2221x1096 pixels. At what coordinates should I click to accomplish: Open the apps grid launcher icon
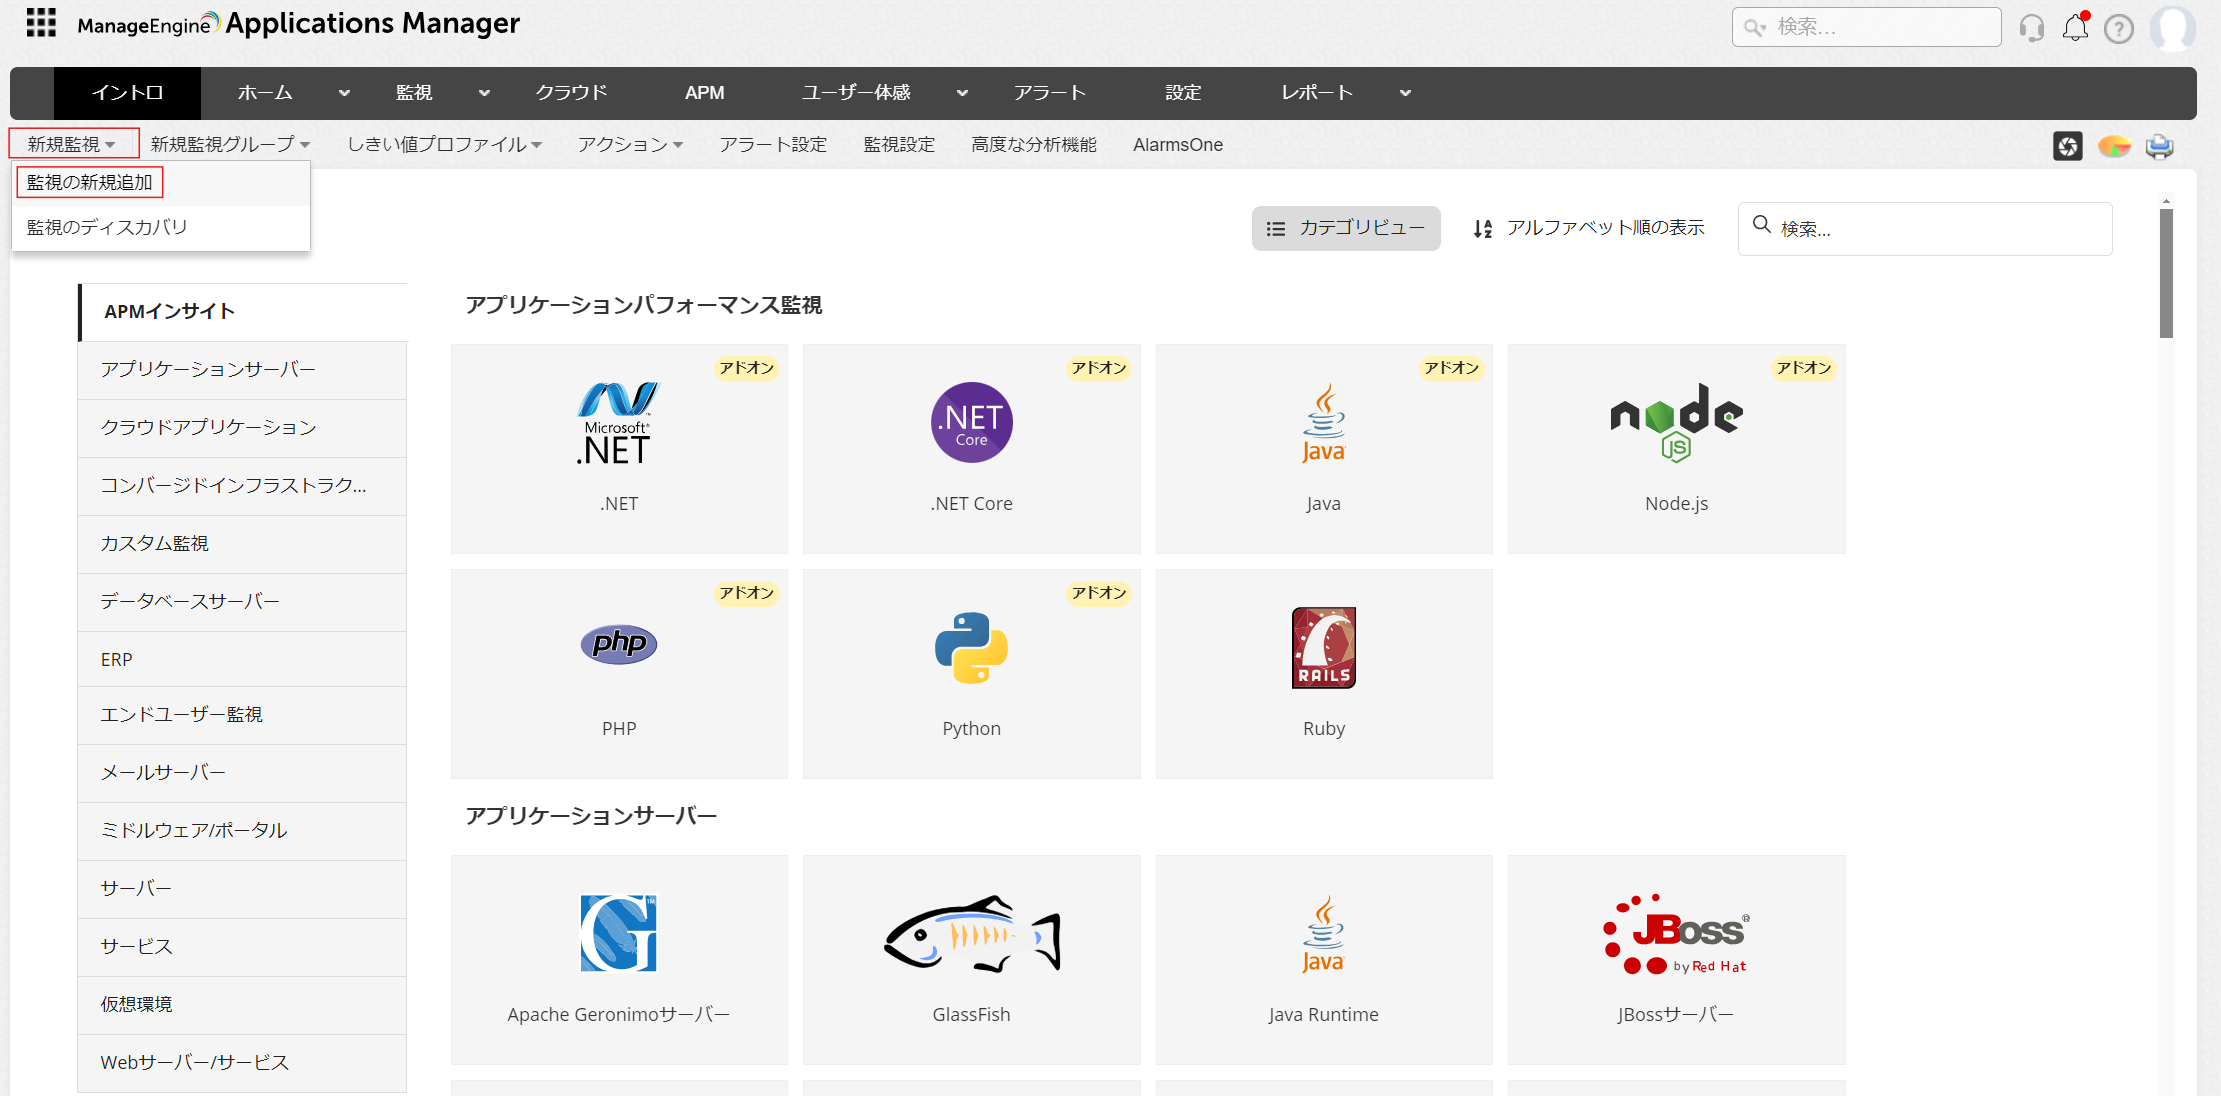[x=41, y=22]
